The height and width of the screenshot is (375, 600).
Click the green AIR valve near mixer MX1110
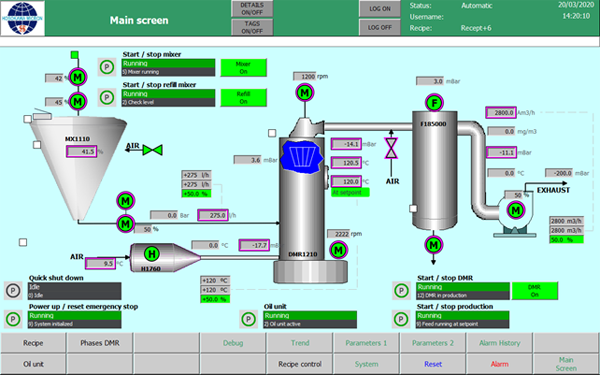coord(152,150)
